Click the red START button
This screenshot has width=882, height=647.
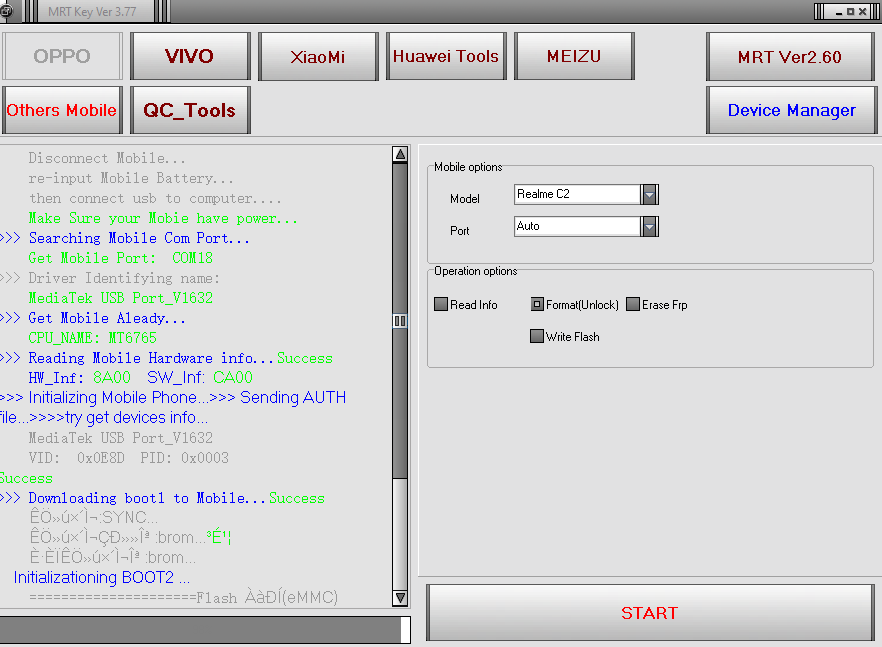pyautogui.click(x=650, y=613)
